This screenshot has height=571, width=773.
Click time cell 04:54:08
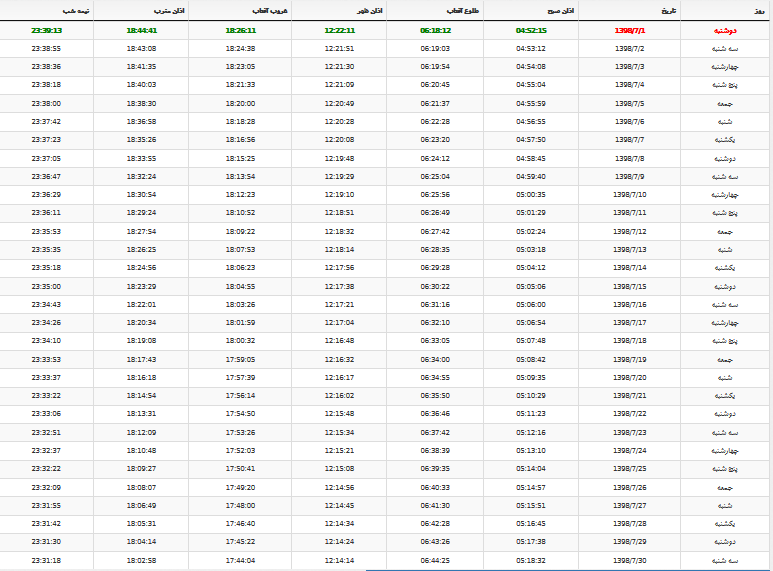point(531,67)
